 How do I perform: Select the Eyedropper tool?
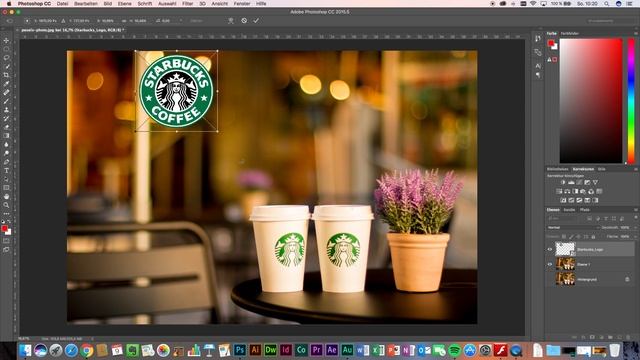[6, 84]
